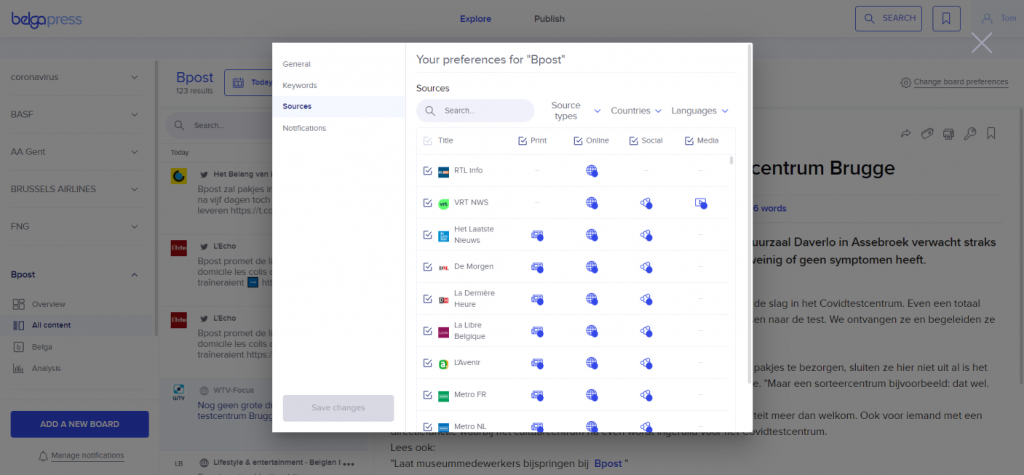Open Manage notifications link
The height and width of the screenshot is (475, 1024).
click(87, 455)
